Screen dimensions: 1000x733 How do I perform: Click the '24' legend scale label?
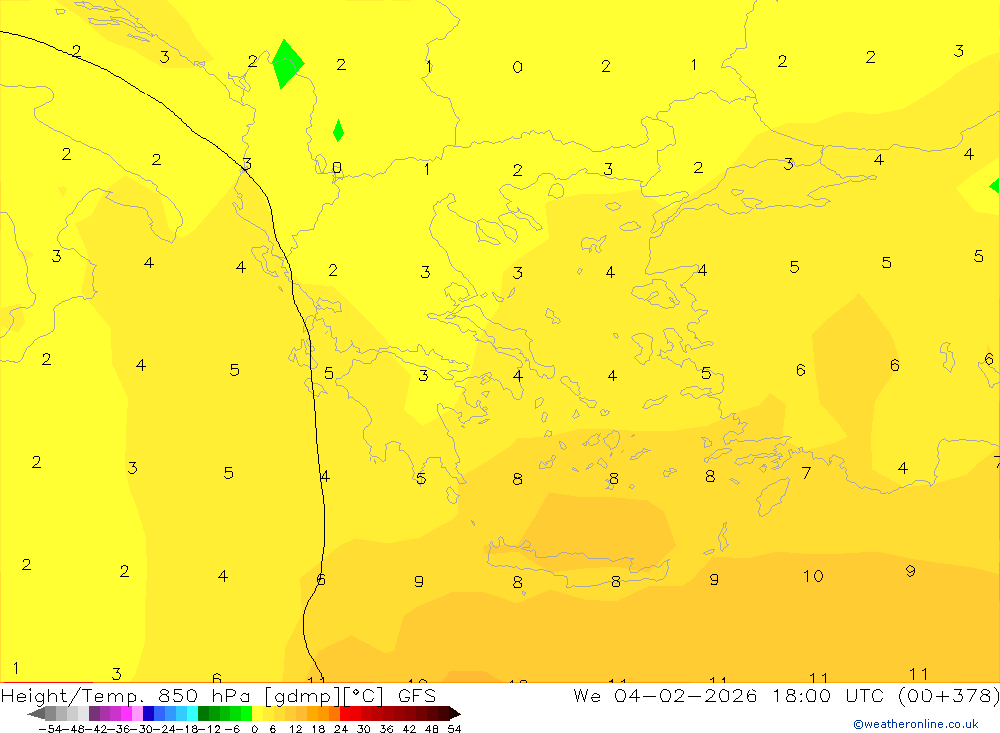341,729
